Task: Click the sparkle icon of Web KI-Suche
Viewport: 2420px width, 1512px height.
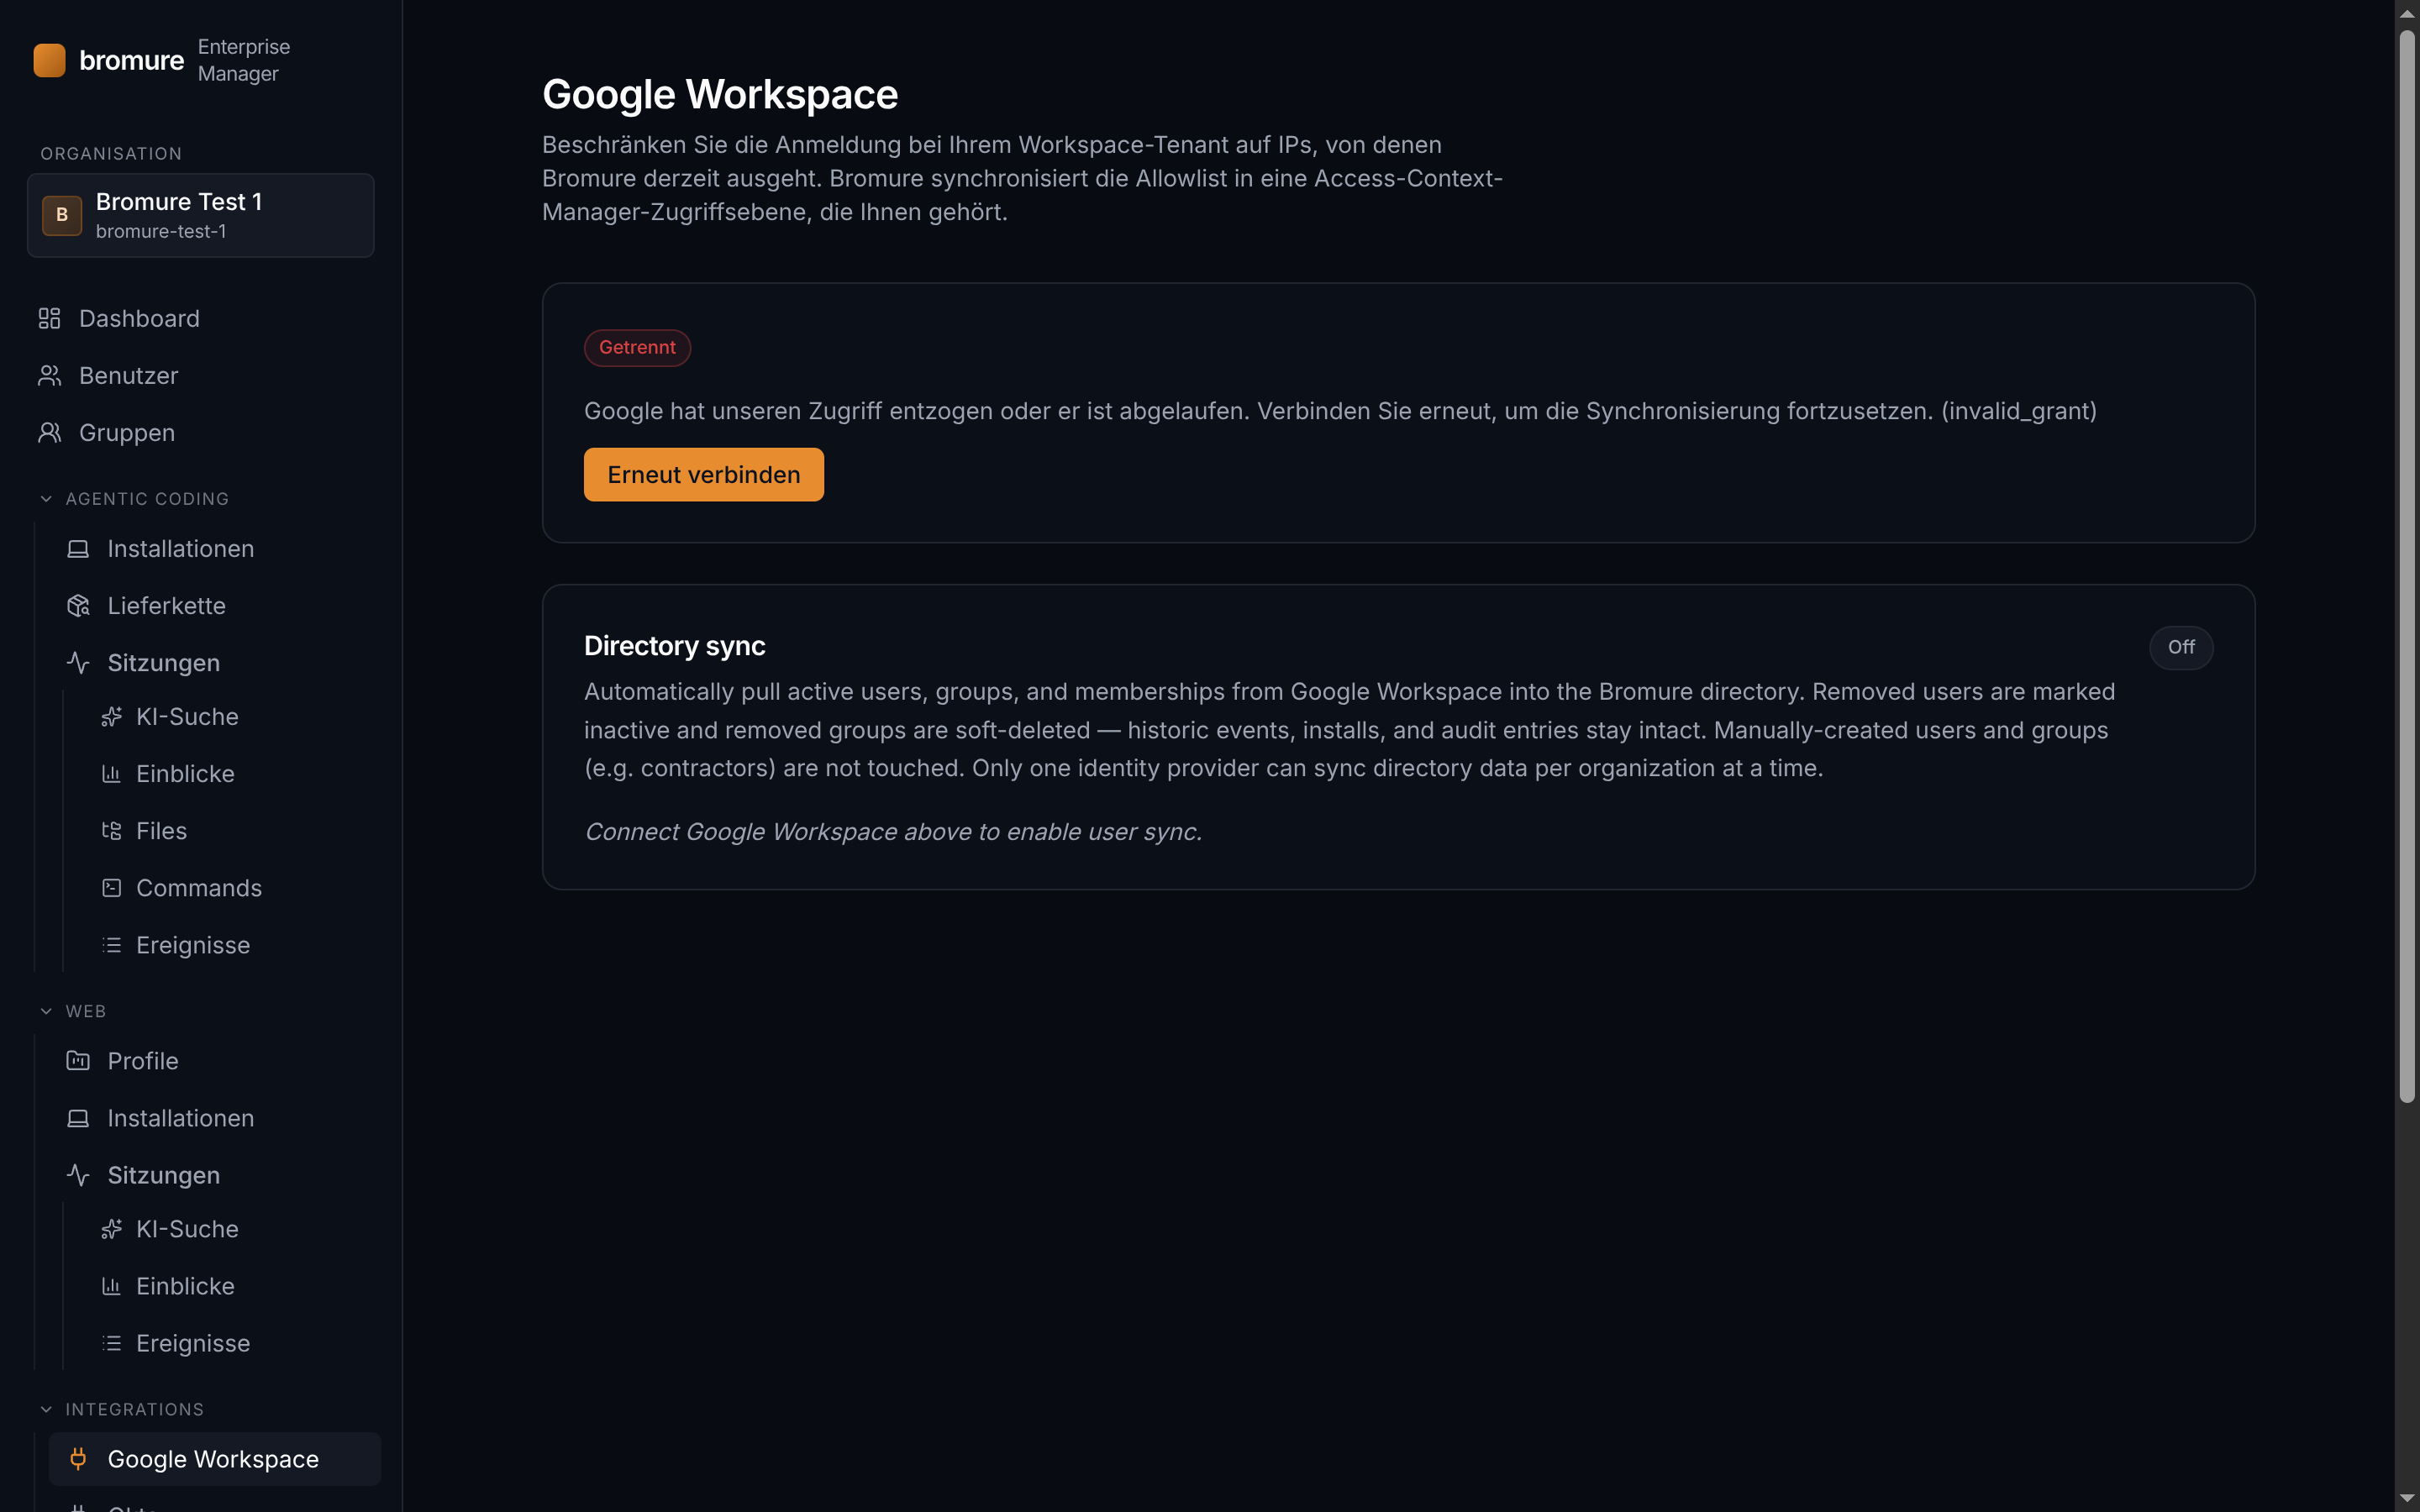Action: (x=111, y=1229)
